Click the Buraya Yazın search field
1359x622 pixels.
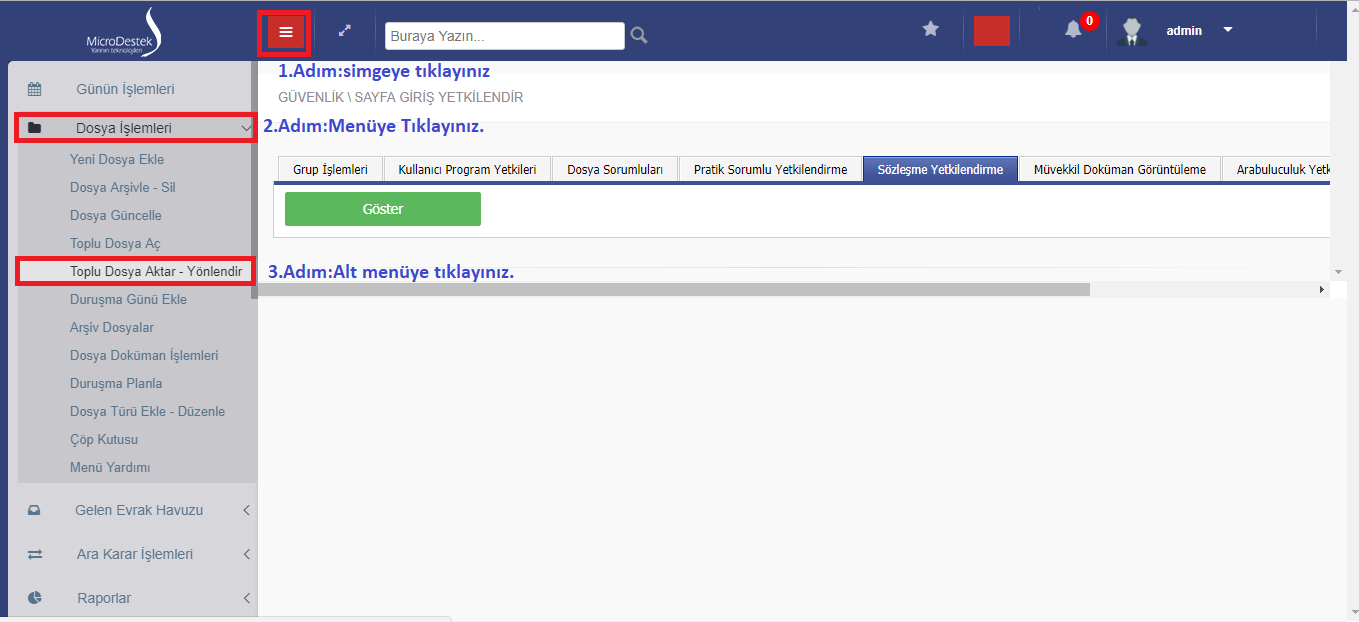tap(504, 36)
